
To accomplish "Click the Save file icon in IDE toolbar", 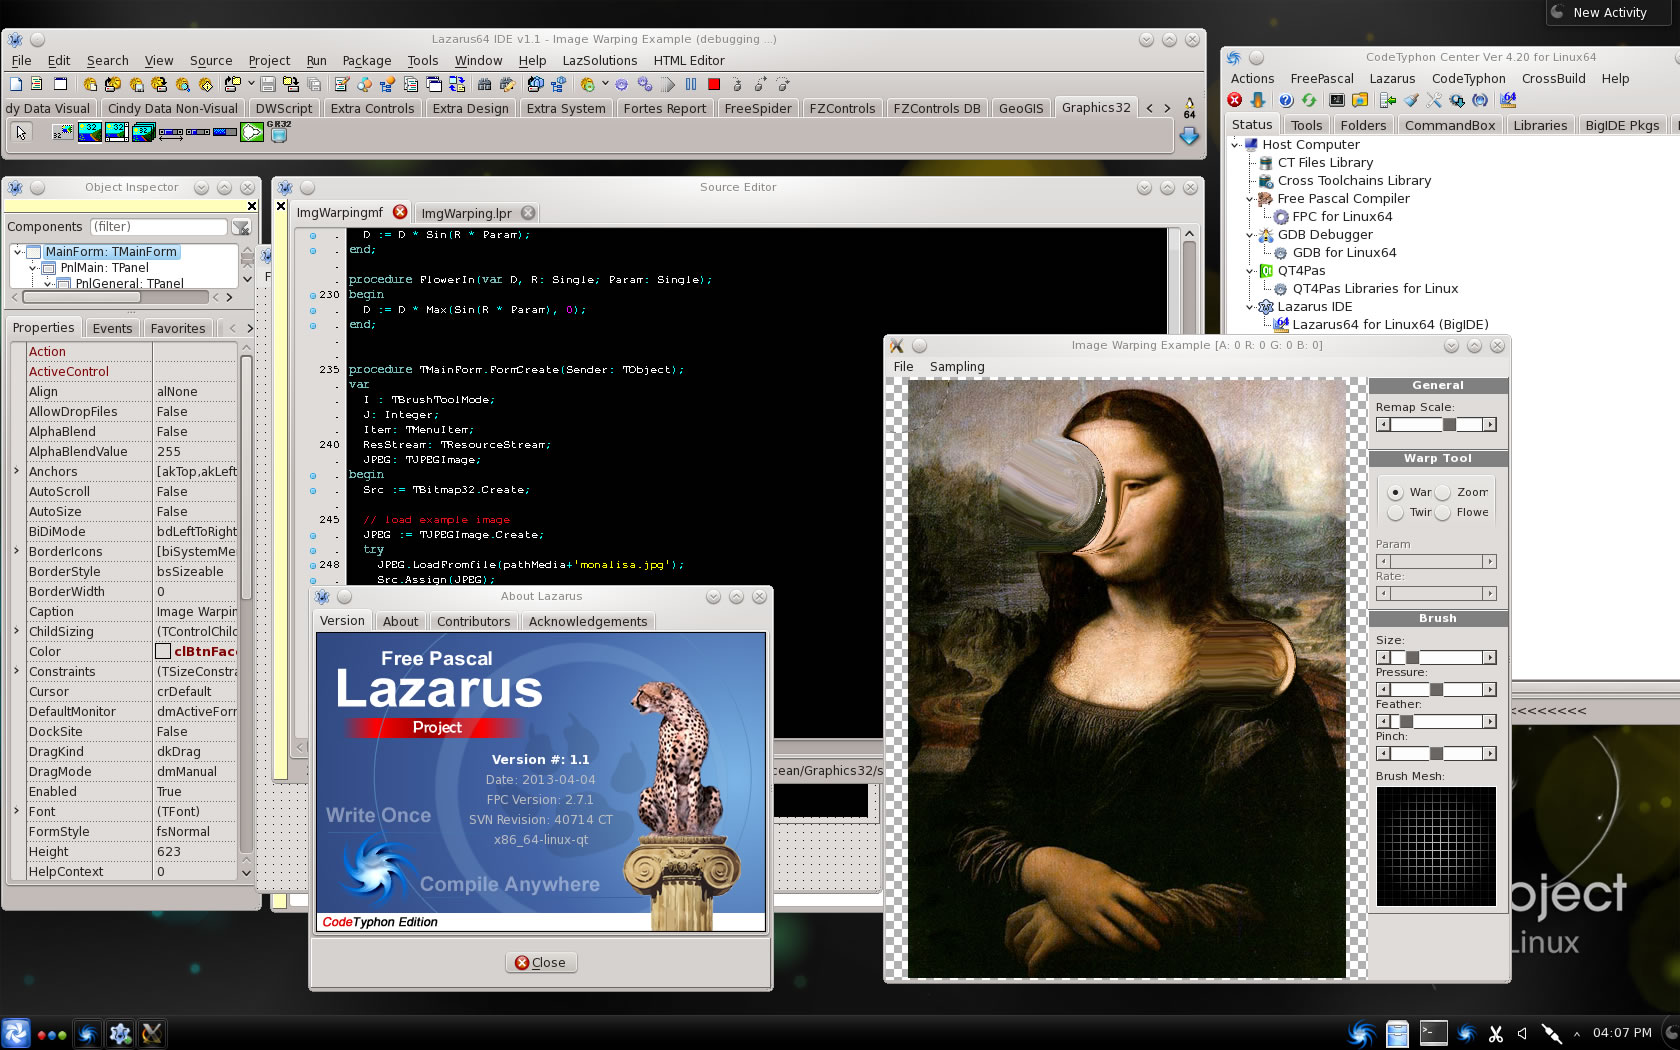I will pos(268,84).
